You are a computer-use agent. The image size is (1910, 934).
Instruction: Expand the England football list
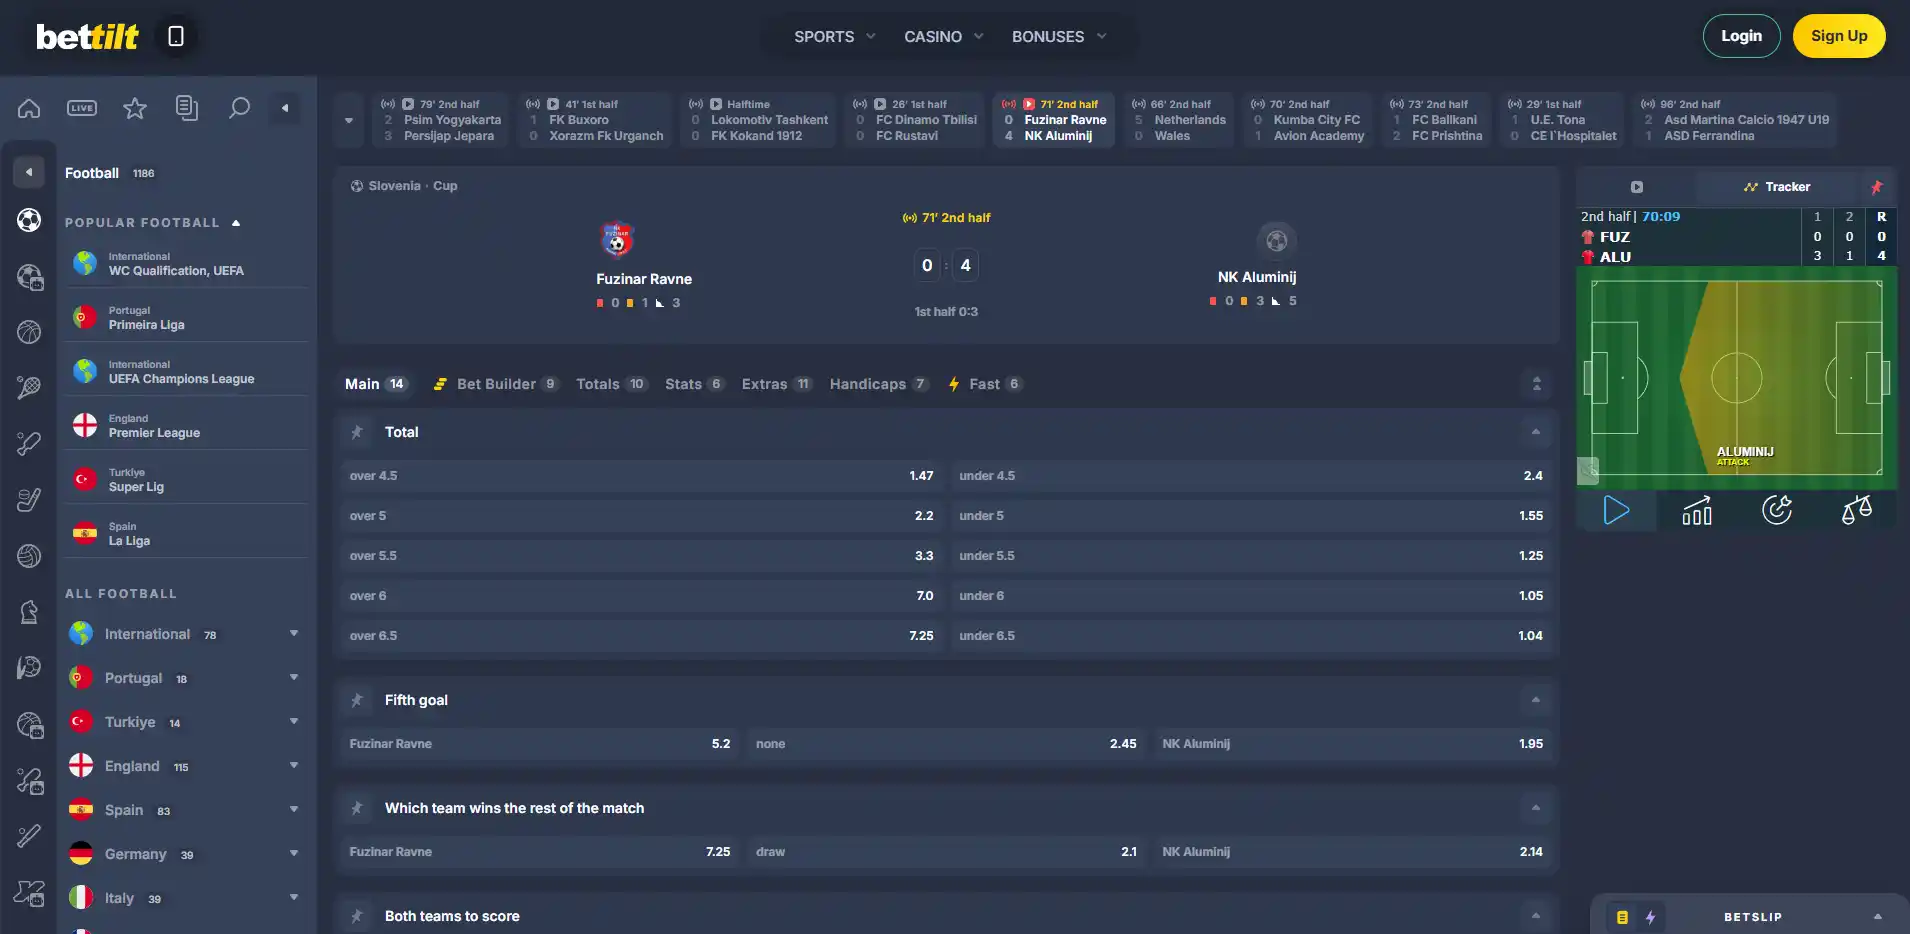coord(294,765)
